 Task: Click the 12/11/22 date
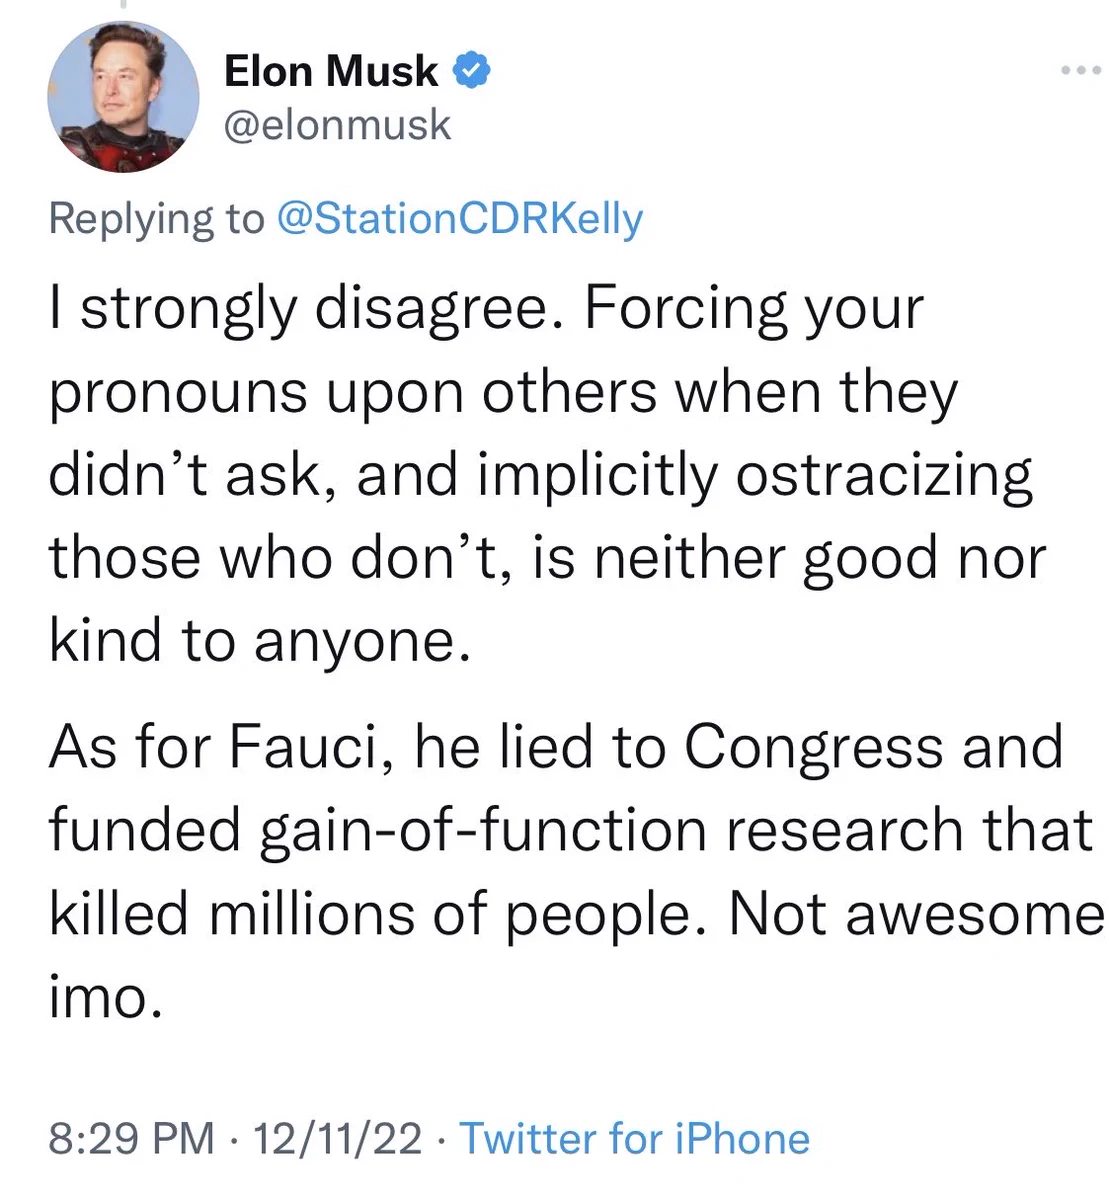[x=338, y=1139]
